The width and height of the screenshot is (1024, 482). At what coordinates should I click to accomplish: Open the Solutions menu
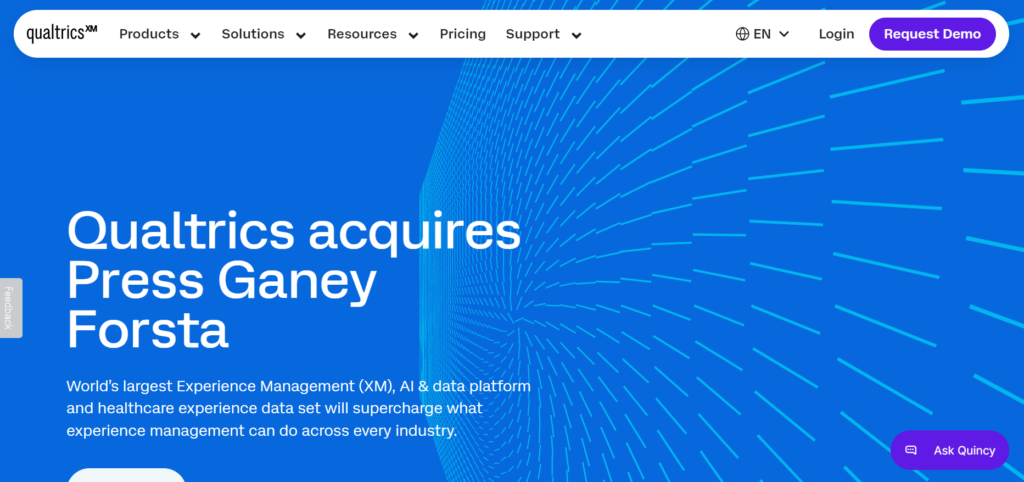click(x=253, y=34)
